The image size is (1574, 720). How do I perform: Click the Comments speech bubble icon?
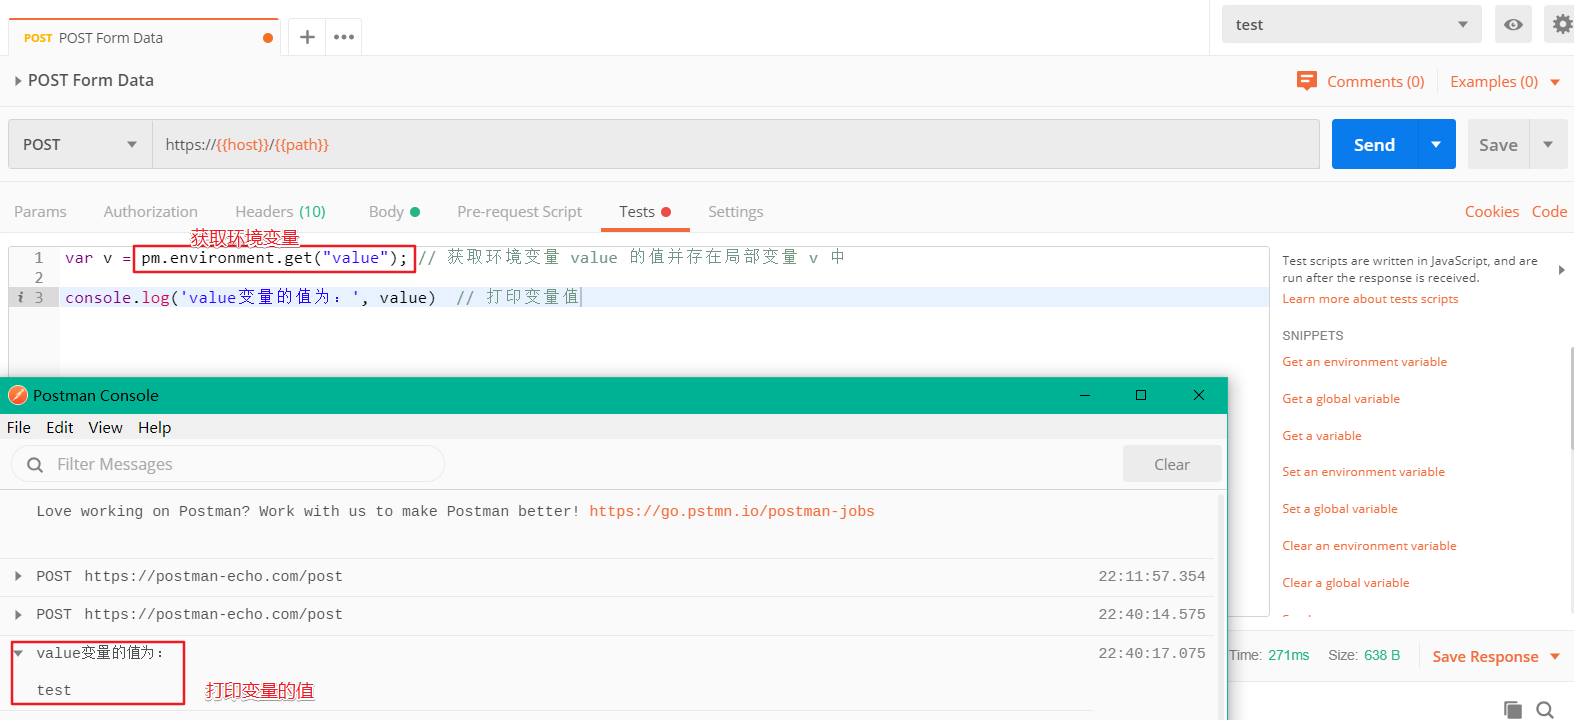1306,81
